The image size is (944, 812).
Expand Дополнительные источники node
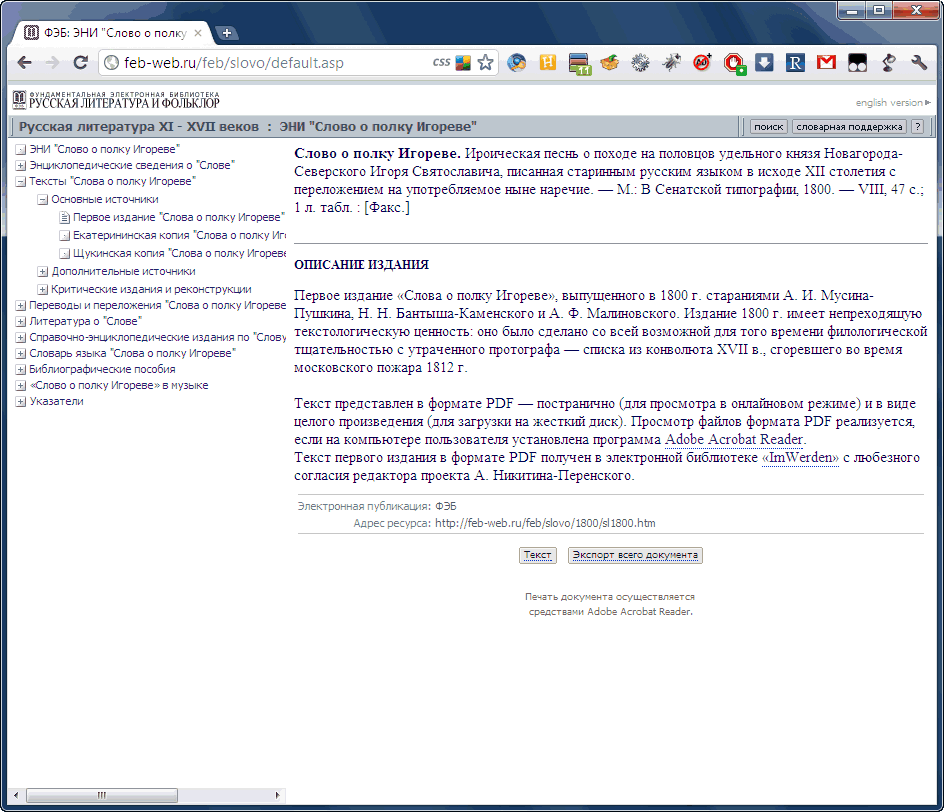42,271
